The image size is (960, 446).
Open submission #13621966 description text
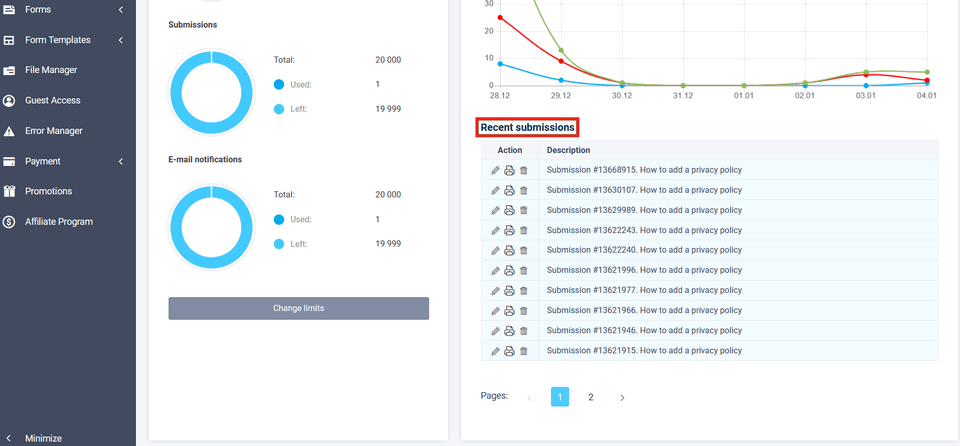(x=644, y=311)
